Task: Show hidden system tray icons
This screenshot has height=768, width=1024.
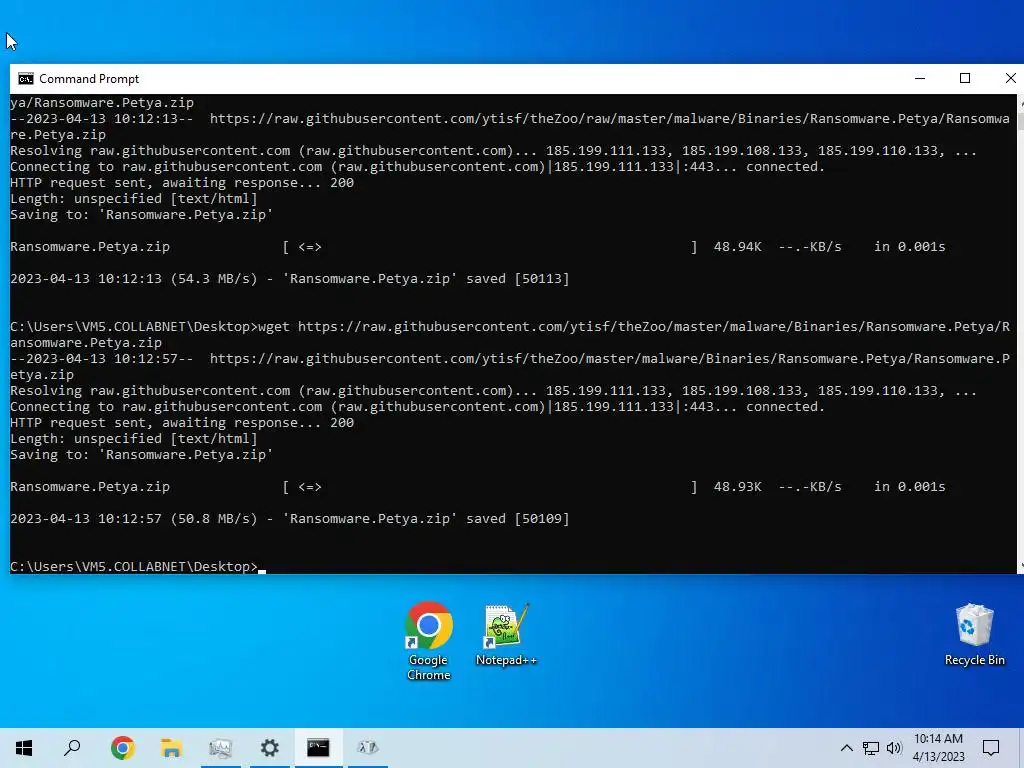Action: point(846,748)
